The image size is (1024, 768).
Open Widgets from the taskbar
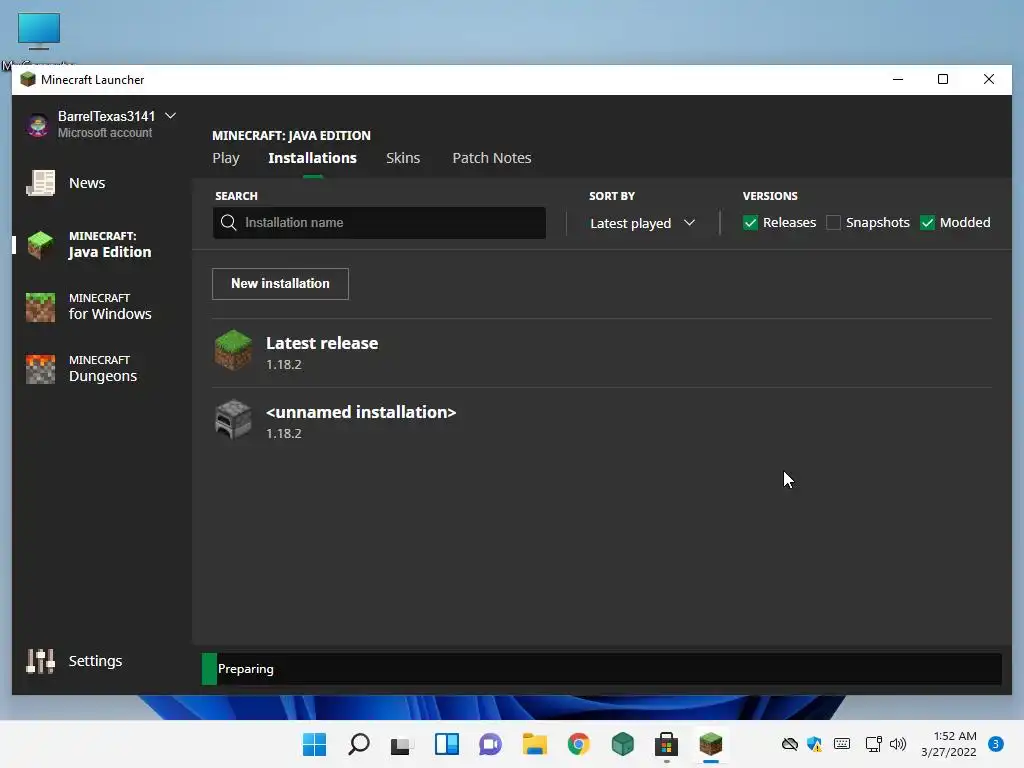[447, 744]
